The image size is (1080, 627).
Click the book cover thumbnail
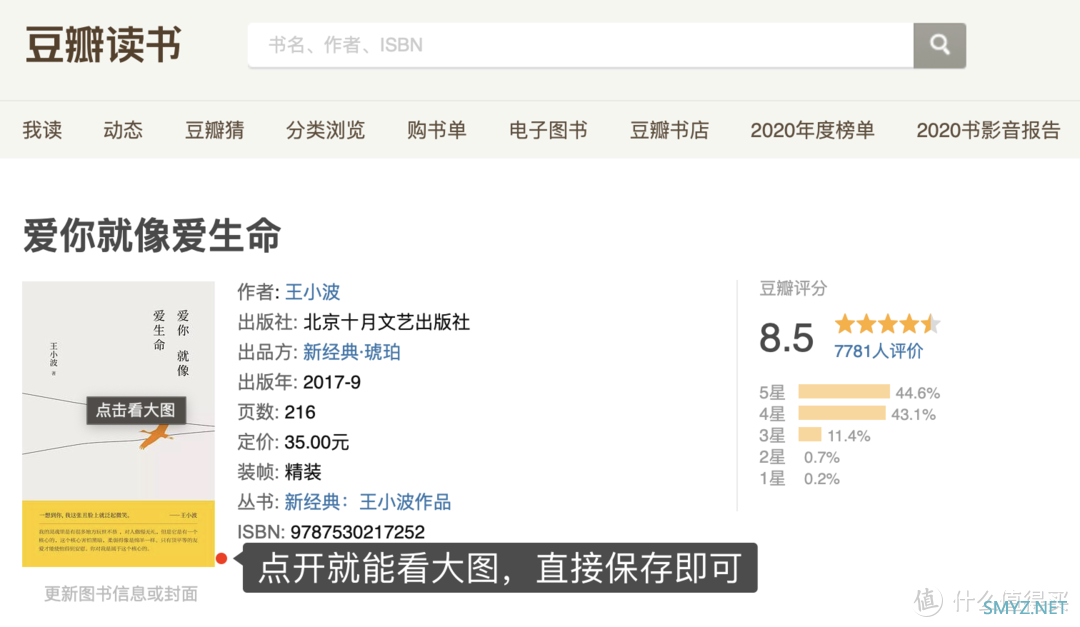(x=118, y=424)
